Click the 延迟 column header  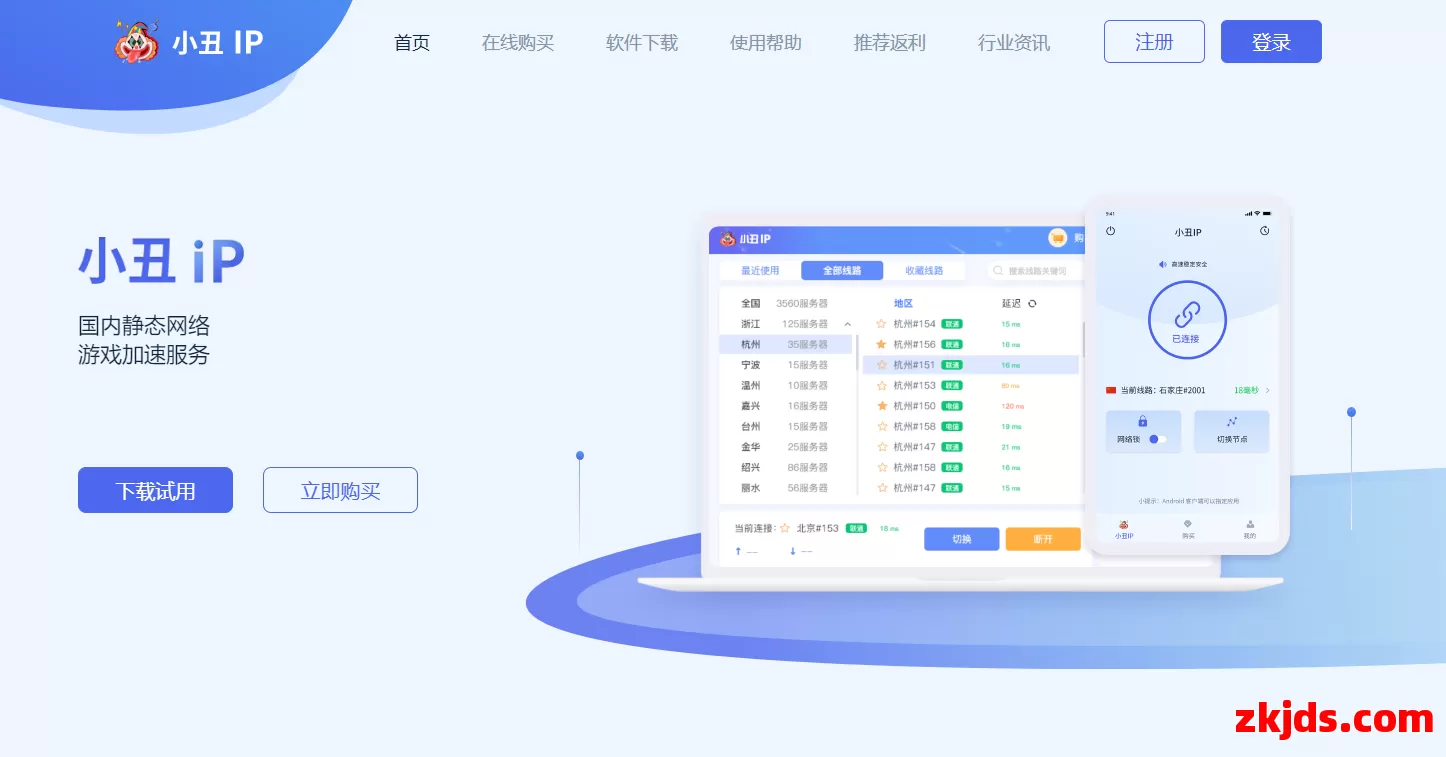1012,303
